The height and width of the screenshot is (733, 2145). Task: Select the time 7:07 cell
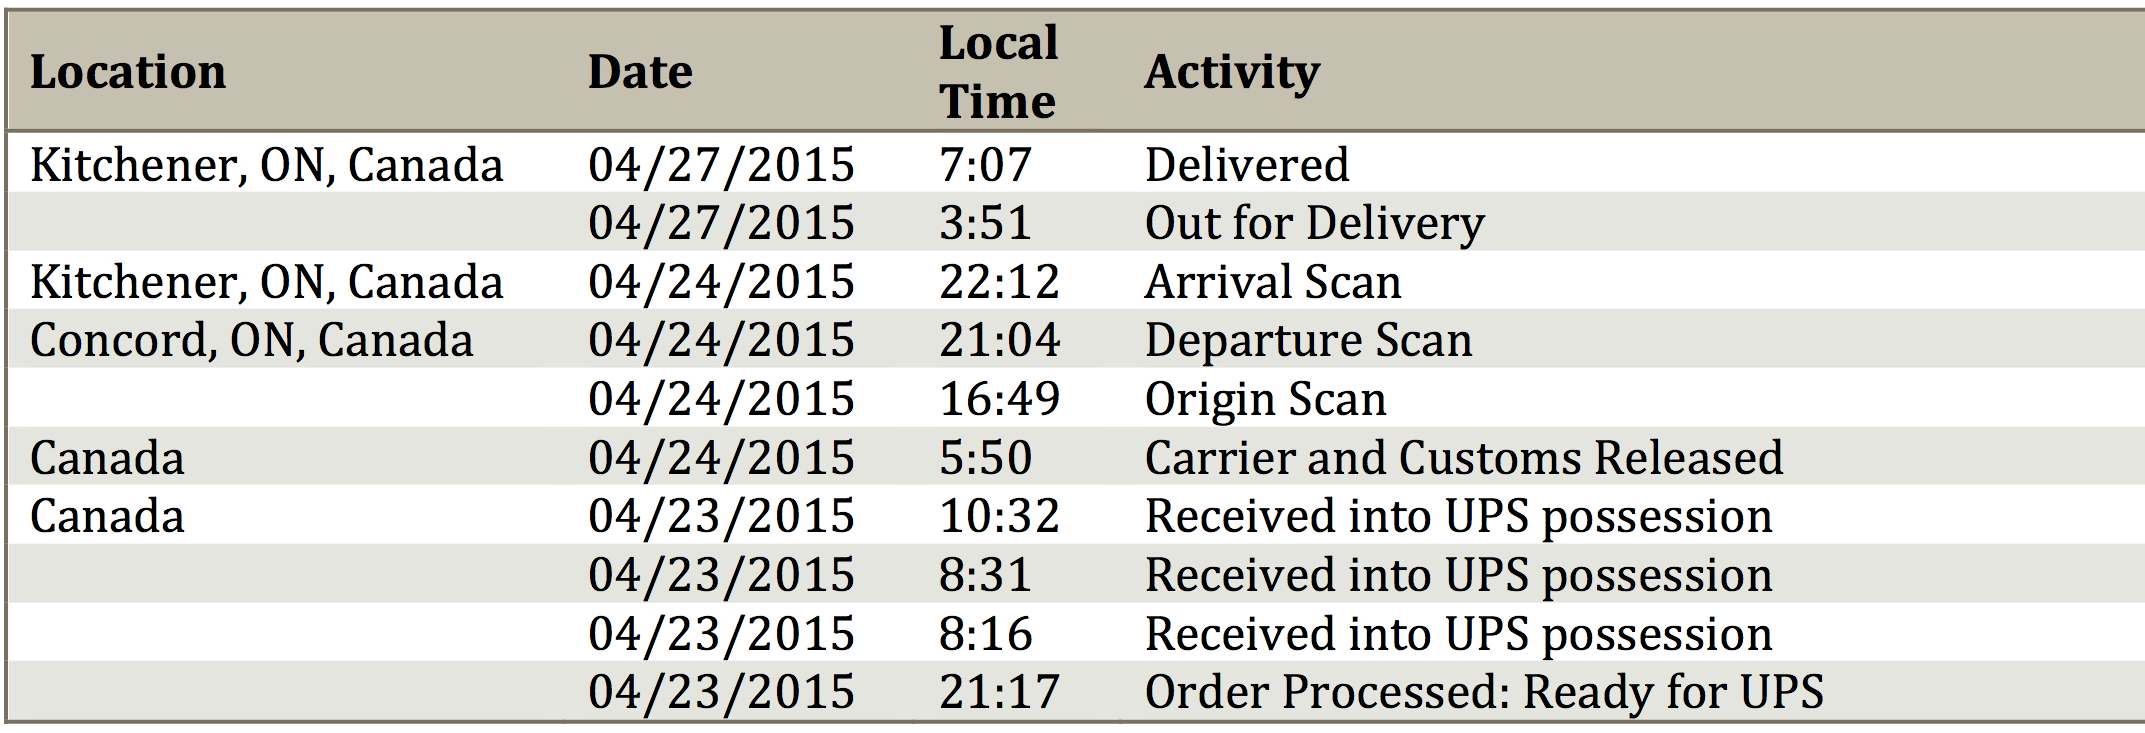click(985, 165)
